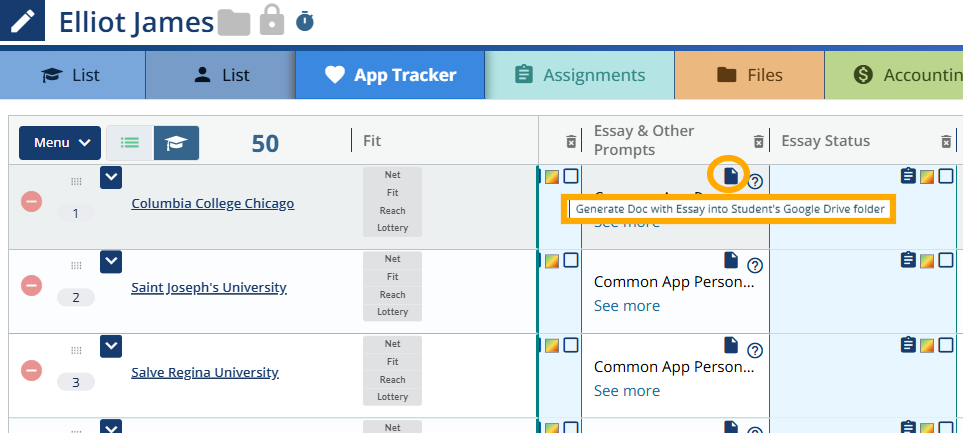Open the Files tab
The image size is (963, 433).
(x=749, y=75)
